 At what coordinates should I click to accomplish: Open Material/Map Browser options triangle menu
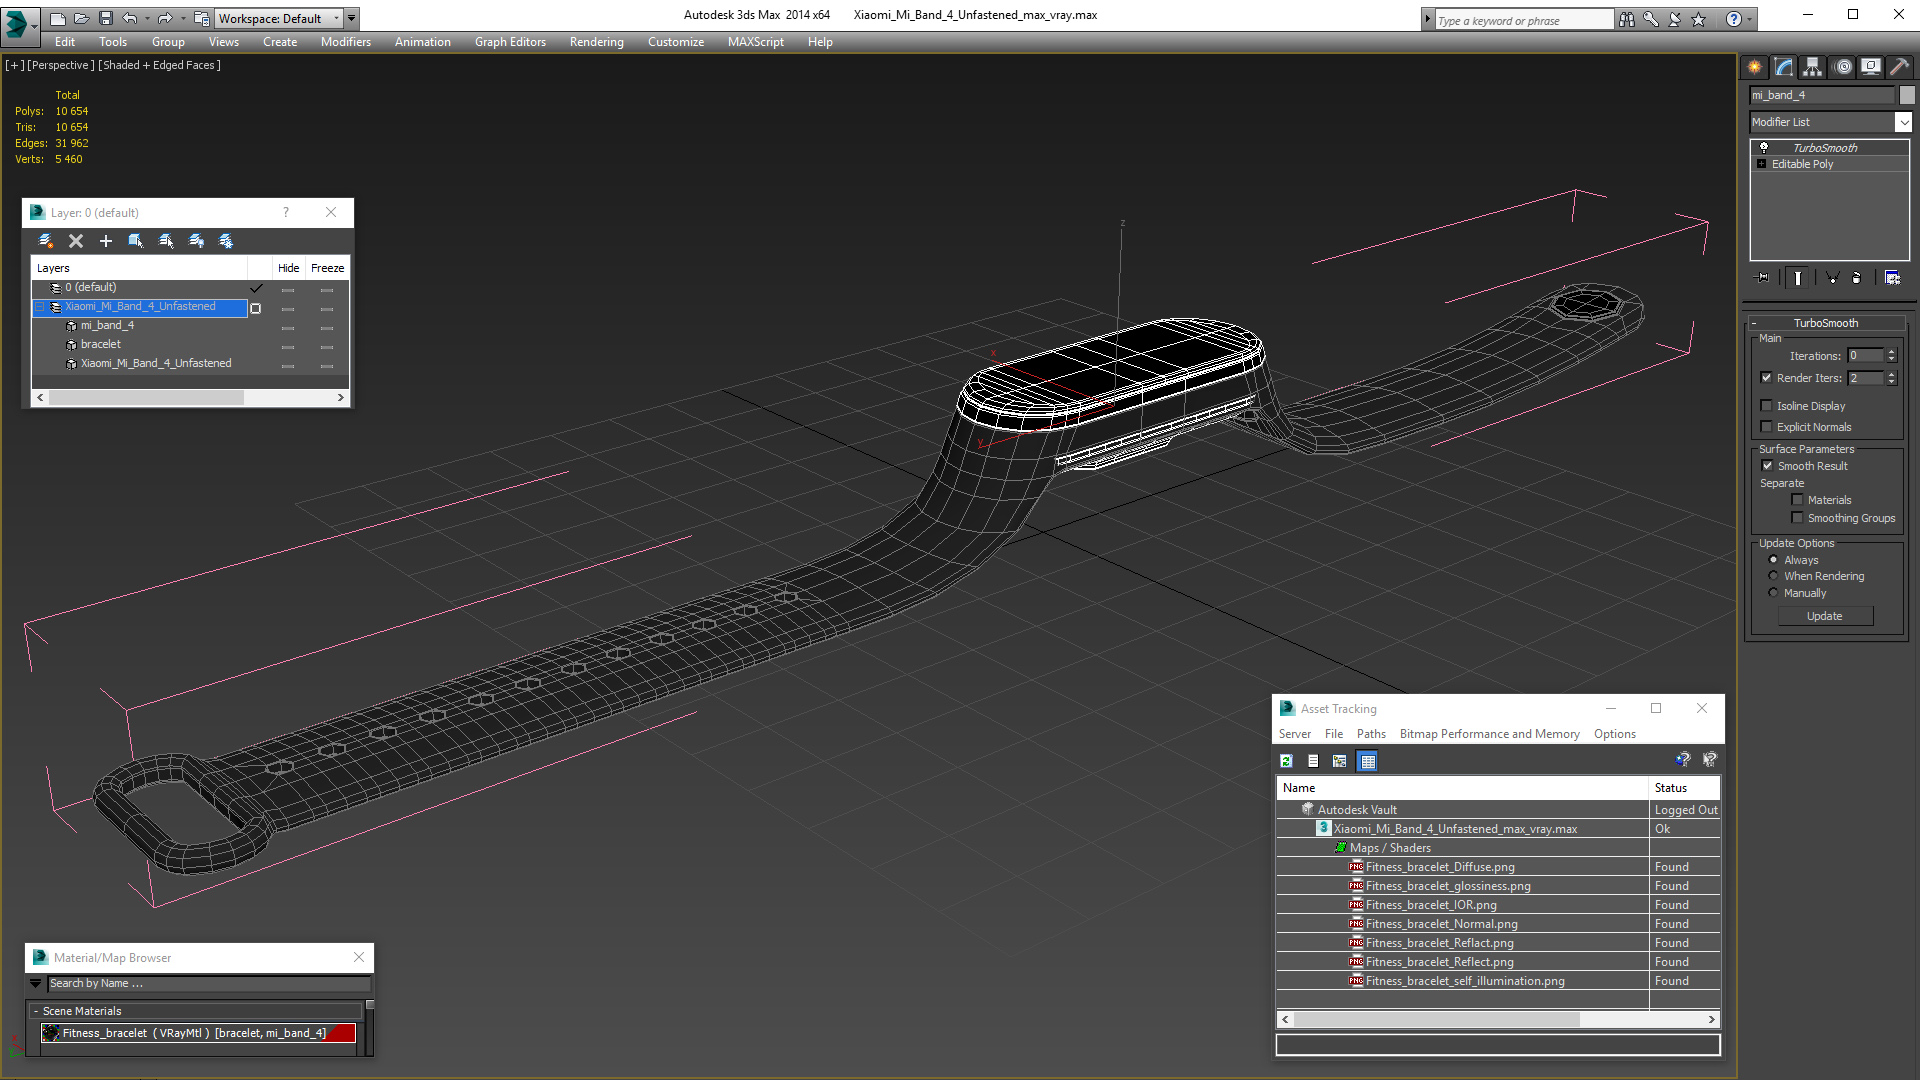pos(36,984)
